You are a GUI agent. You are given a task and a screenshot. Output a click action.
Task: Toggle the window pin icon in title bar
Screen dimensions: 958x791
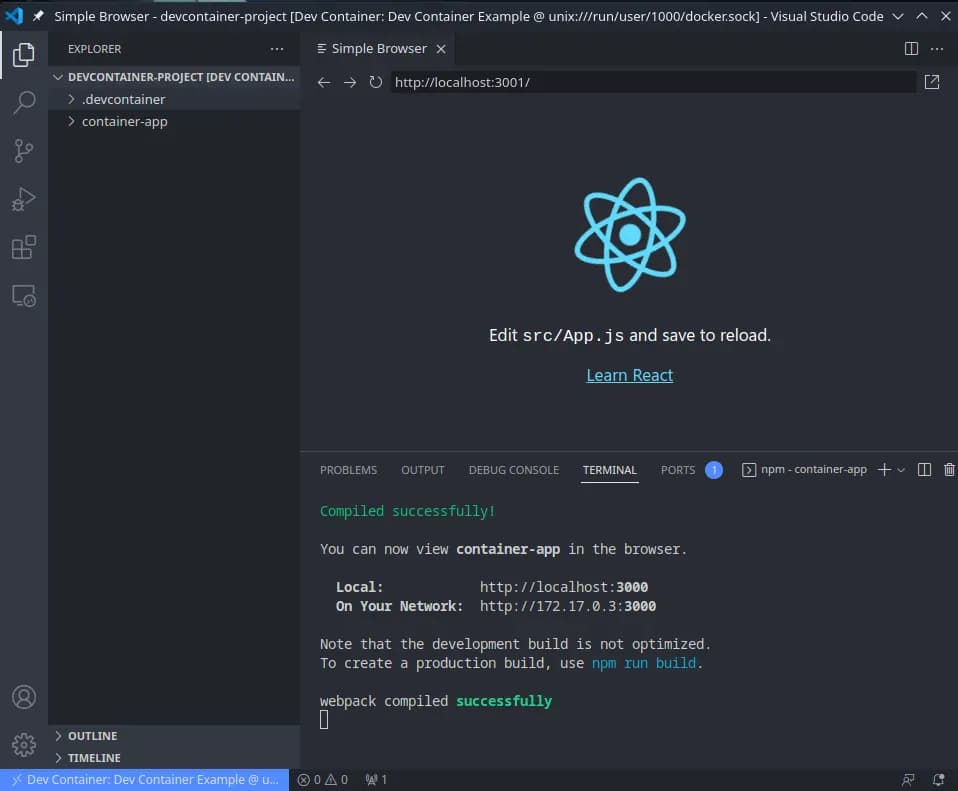pos(38,16)
